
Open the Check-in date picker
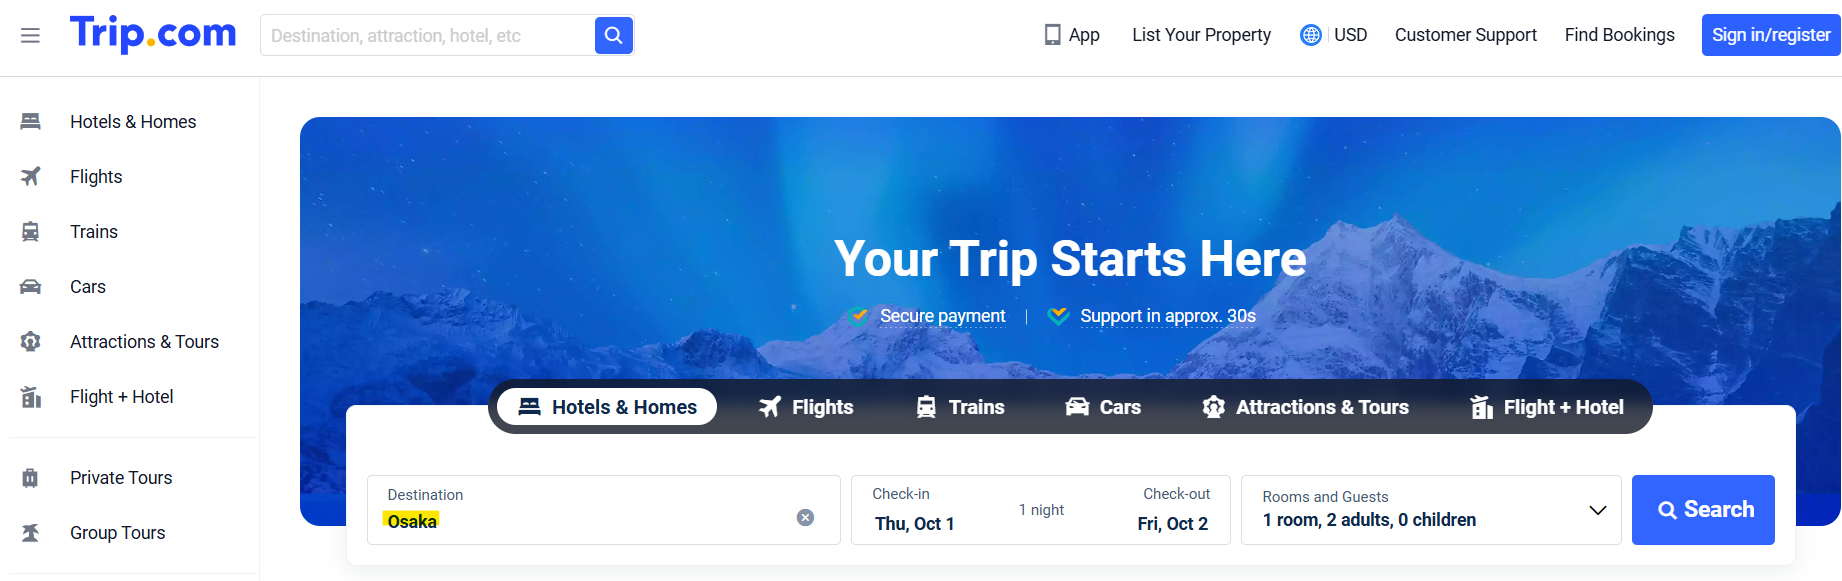914,511
